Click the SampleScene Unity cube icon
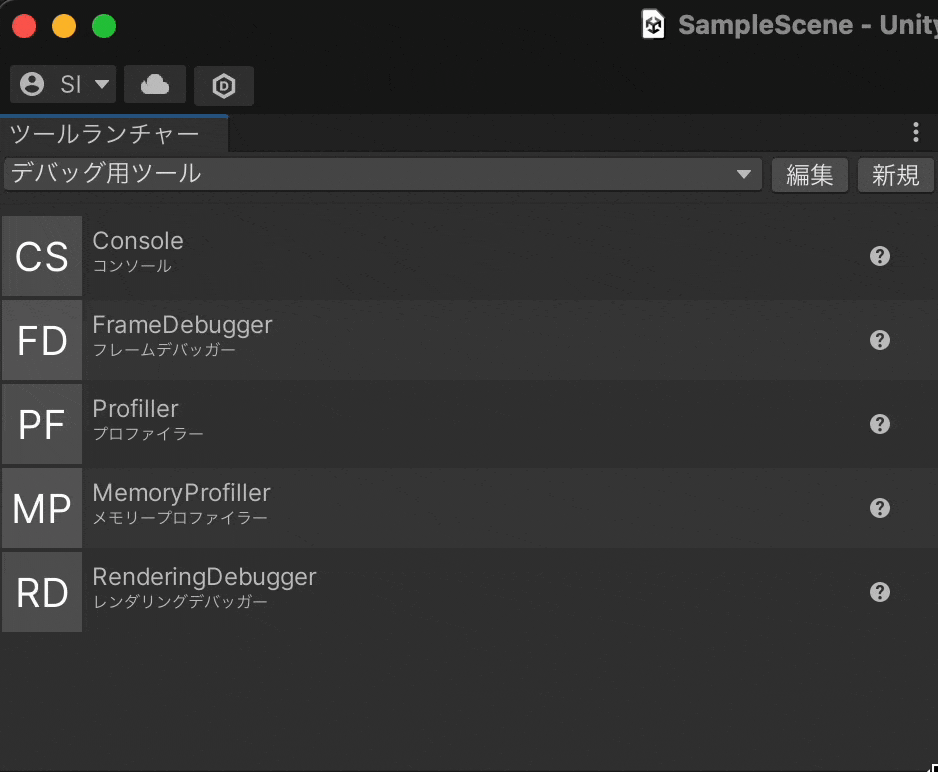Viewport: 938px width, 772px height. (x=652, y=25)
